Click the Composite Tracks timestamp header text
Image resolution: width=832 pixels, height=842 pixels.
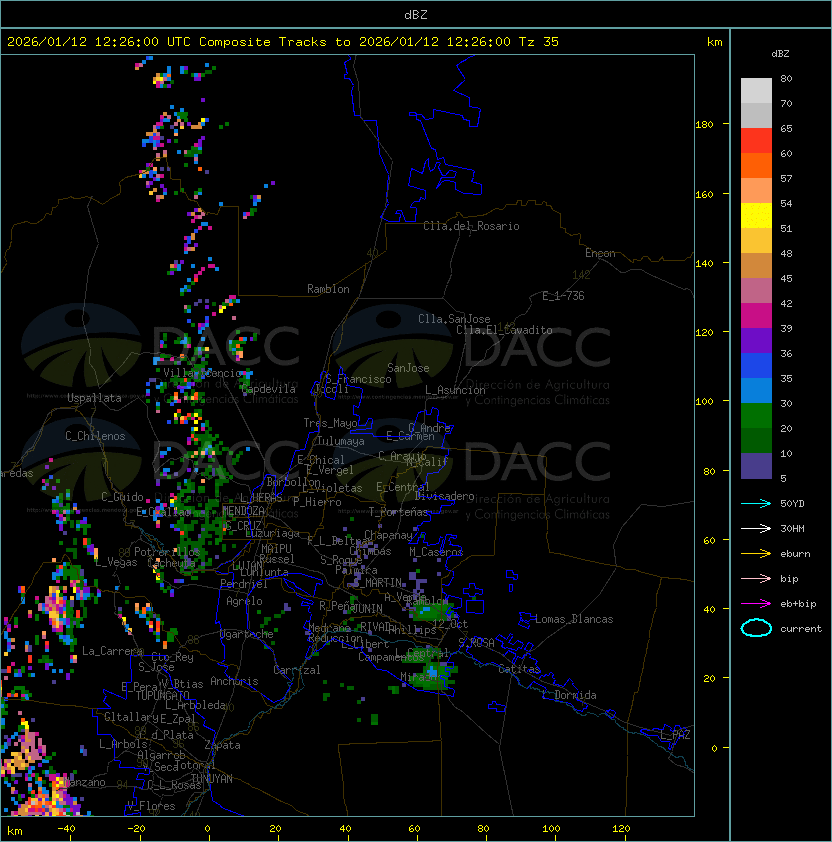[283, 42]
